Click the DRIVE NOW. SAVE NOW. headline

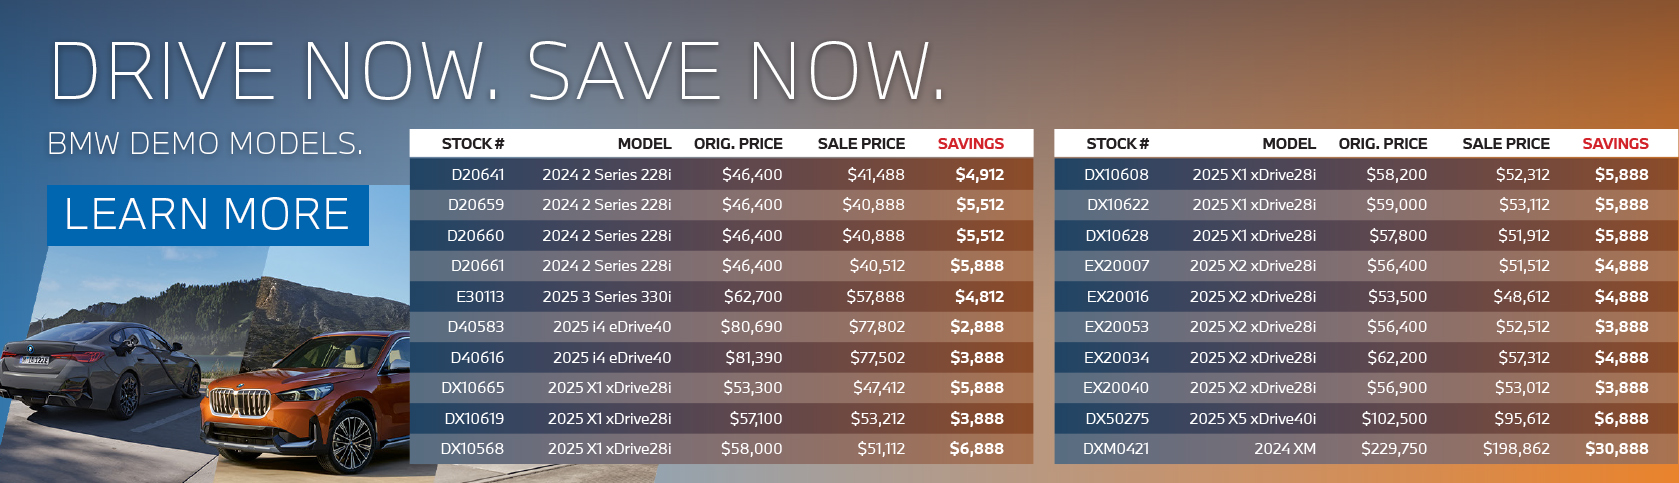coord(497,72)
